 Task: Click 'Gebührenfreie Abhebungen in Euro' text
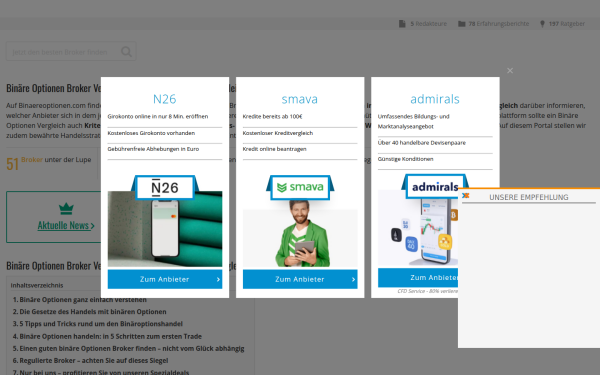pyautogui.click(x=153, y=149)
